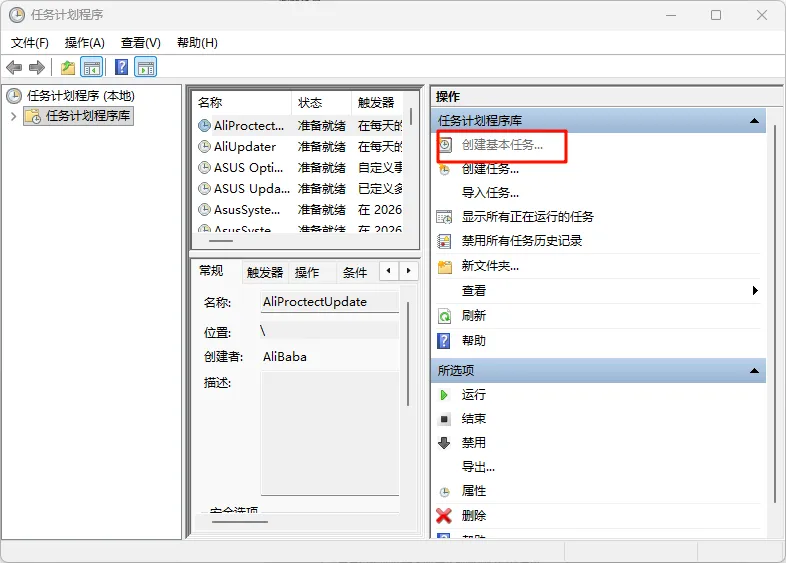Image resolution: width=786 pixels, height=563 pixels.
Task: Click 显示所有正在运行的任务 link
Action: point(528,217)
